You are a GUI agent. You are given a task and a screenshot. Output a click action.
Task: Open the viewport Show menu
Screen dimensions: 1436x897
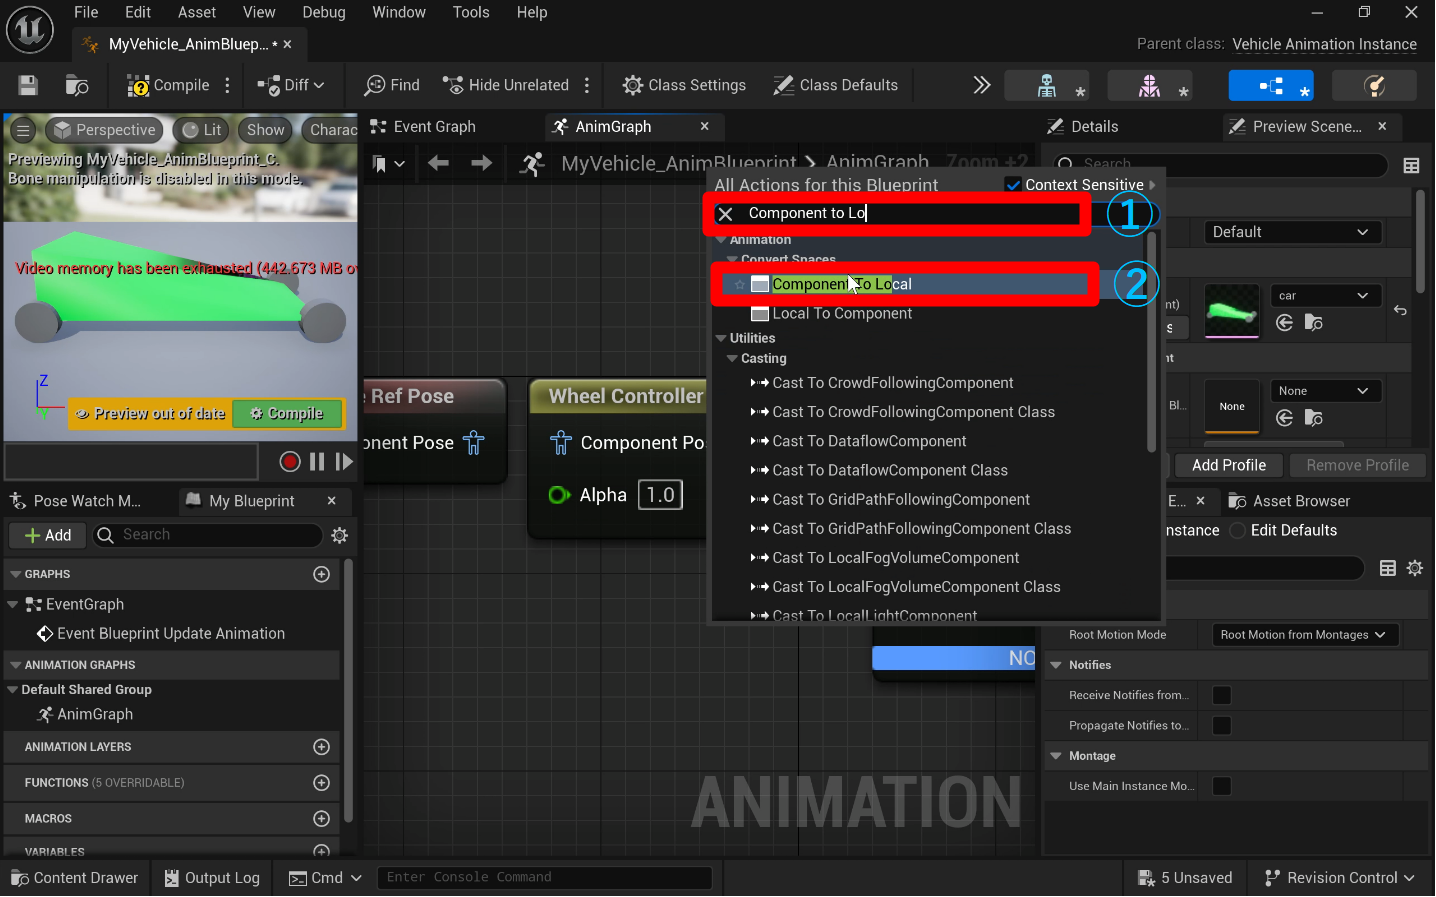pyautogui.click(x=266, y=130)
